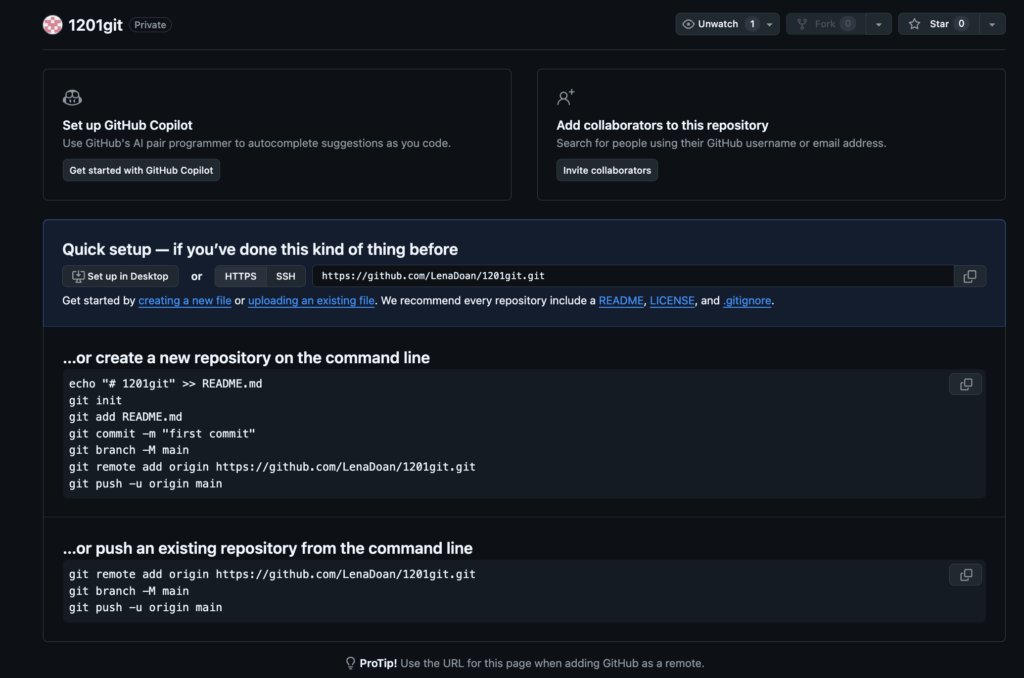Click the disabled Fork button

[x=826, y=24]
